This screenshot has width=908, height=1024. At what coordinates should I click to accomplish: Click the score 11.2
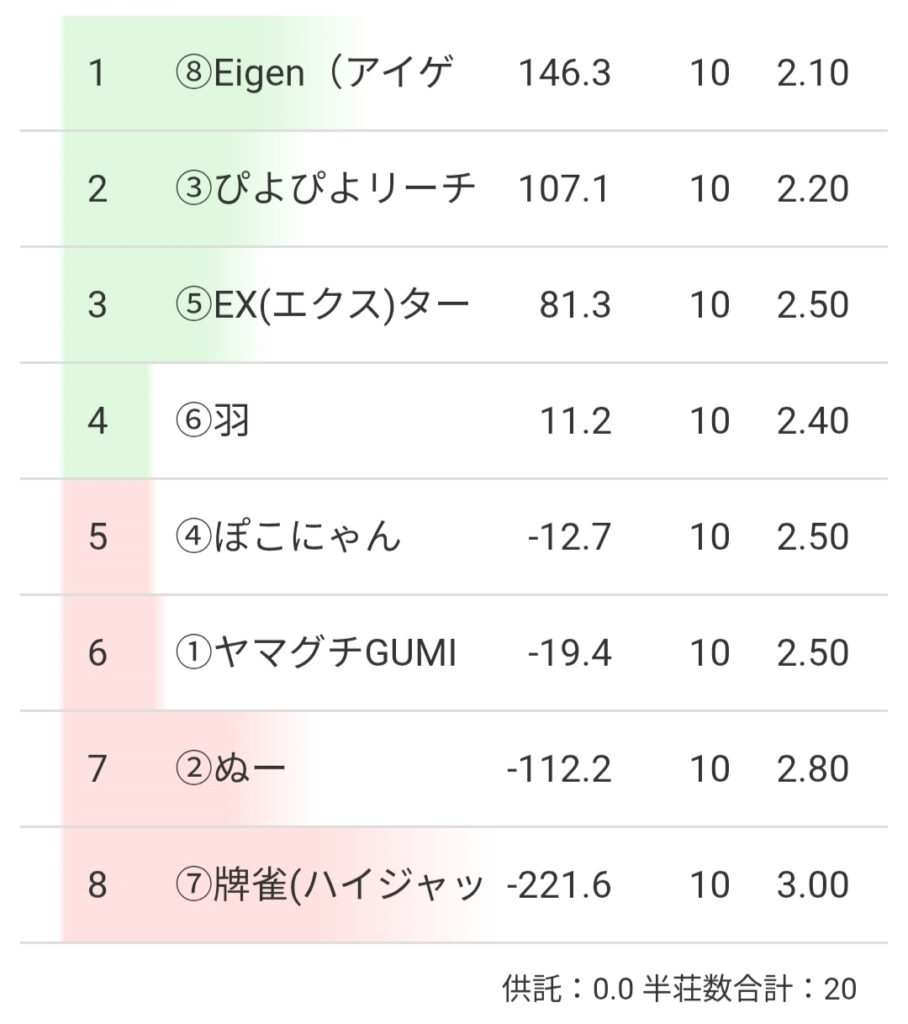coord(574,421)
